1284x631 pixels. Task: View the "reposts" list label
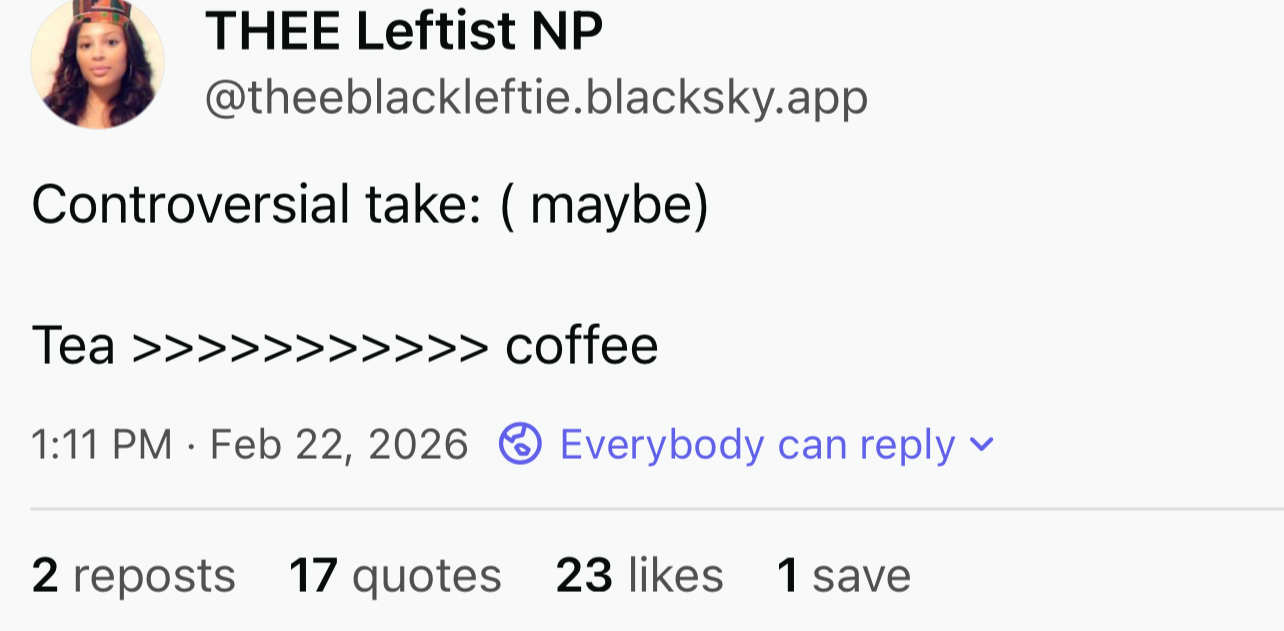(x=154, y=576)
